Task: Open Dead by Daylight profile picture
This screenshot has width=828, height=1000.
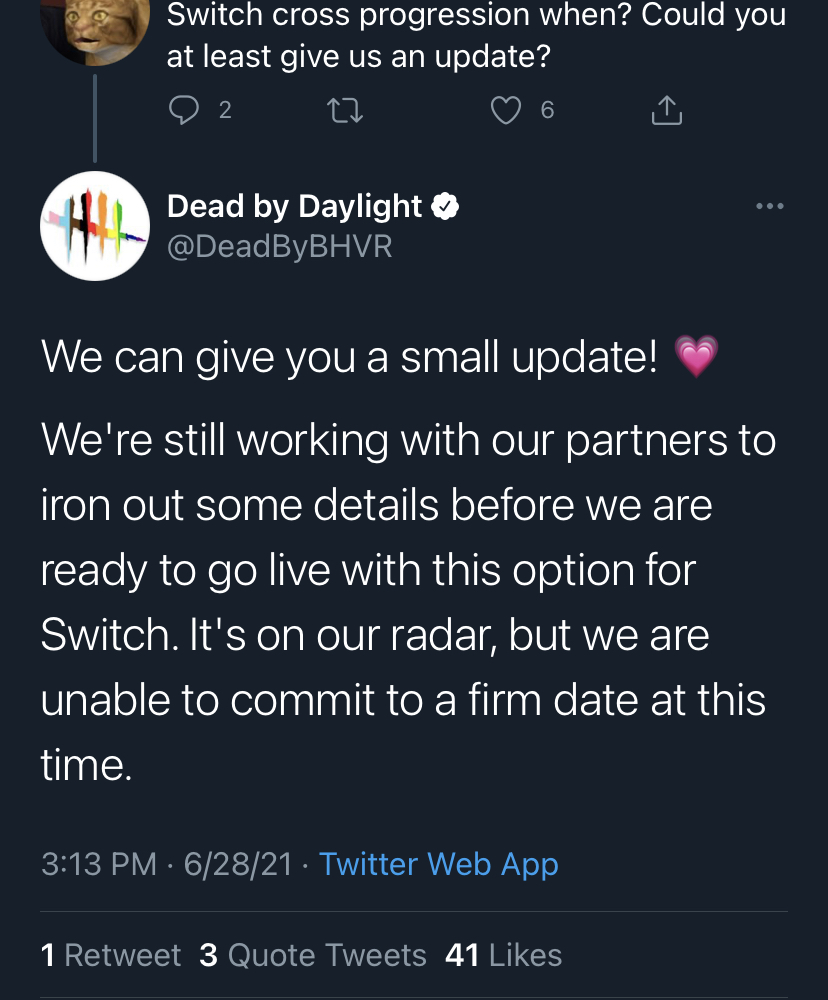Action: click(x=95, y=226)
